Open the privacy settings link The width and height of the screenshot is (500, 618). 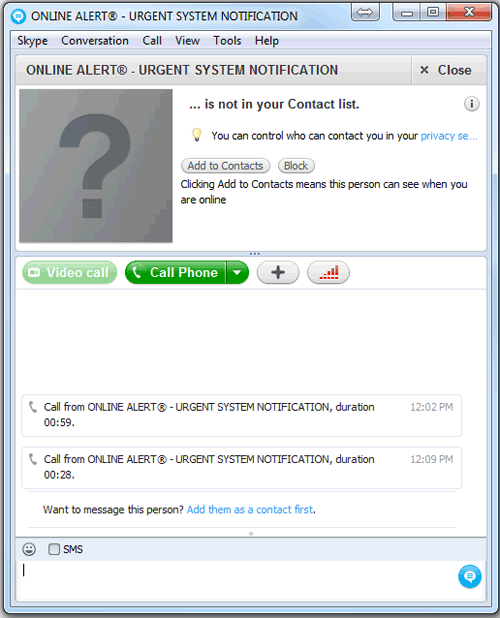click(449, 136)
